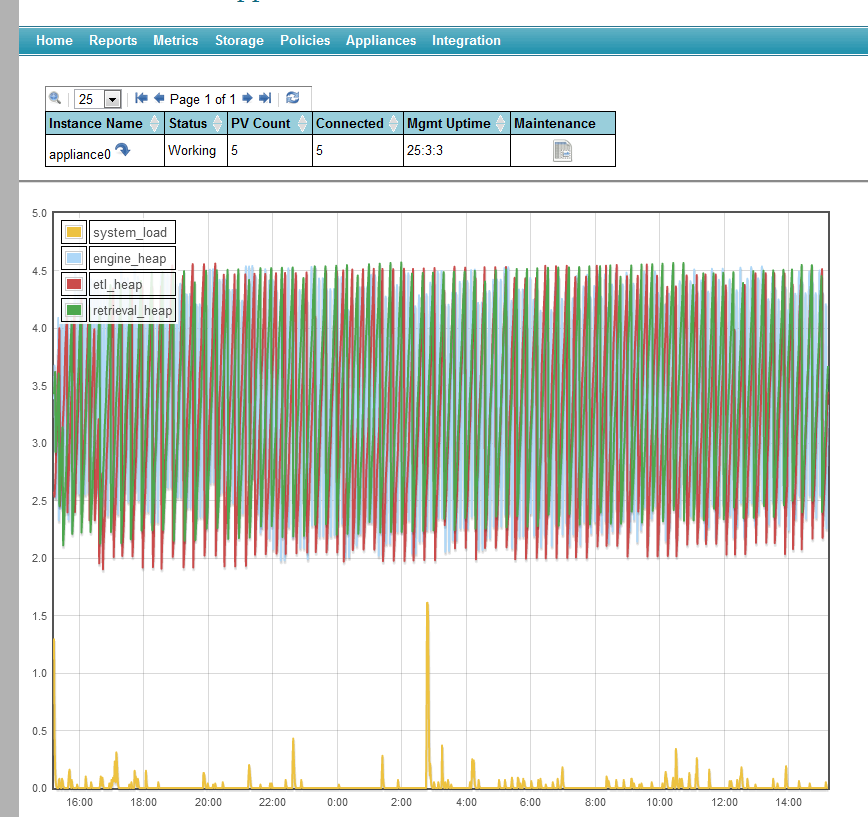Open the page size dropdown showing 25
Viewport: 868px width, 817px height.
click(x=110, y=98)
